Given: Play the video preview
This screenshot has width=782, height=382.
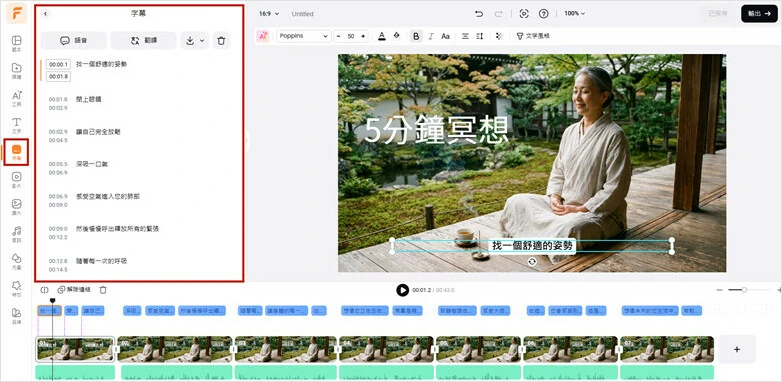Looking at the screenshot, I should [x=402, y=290].
